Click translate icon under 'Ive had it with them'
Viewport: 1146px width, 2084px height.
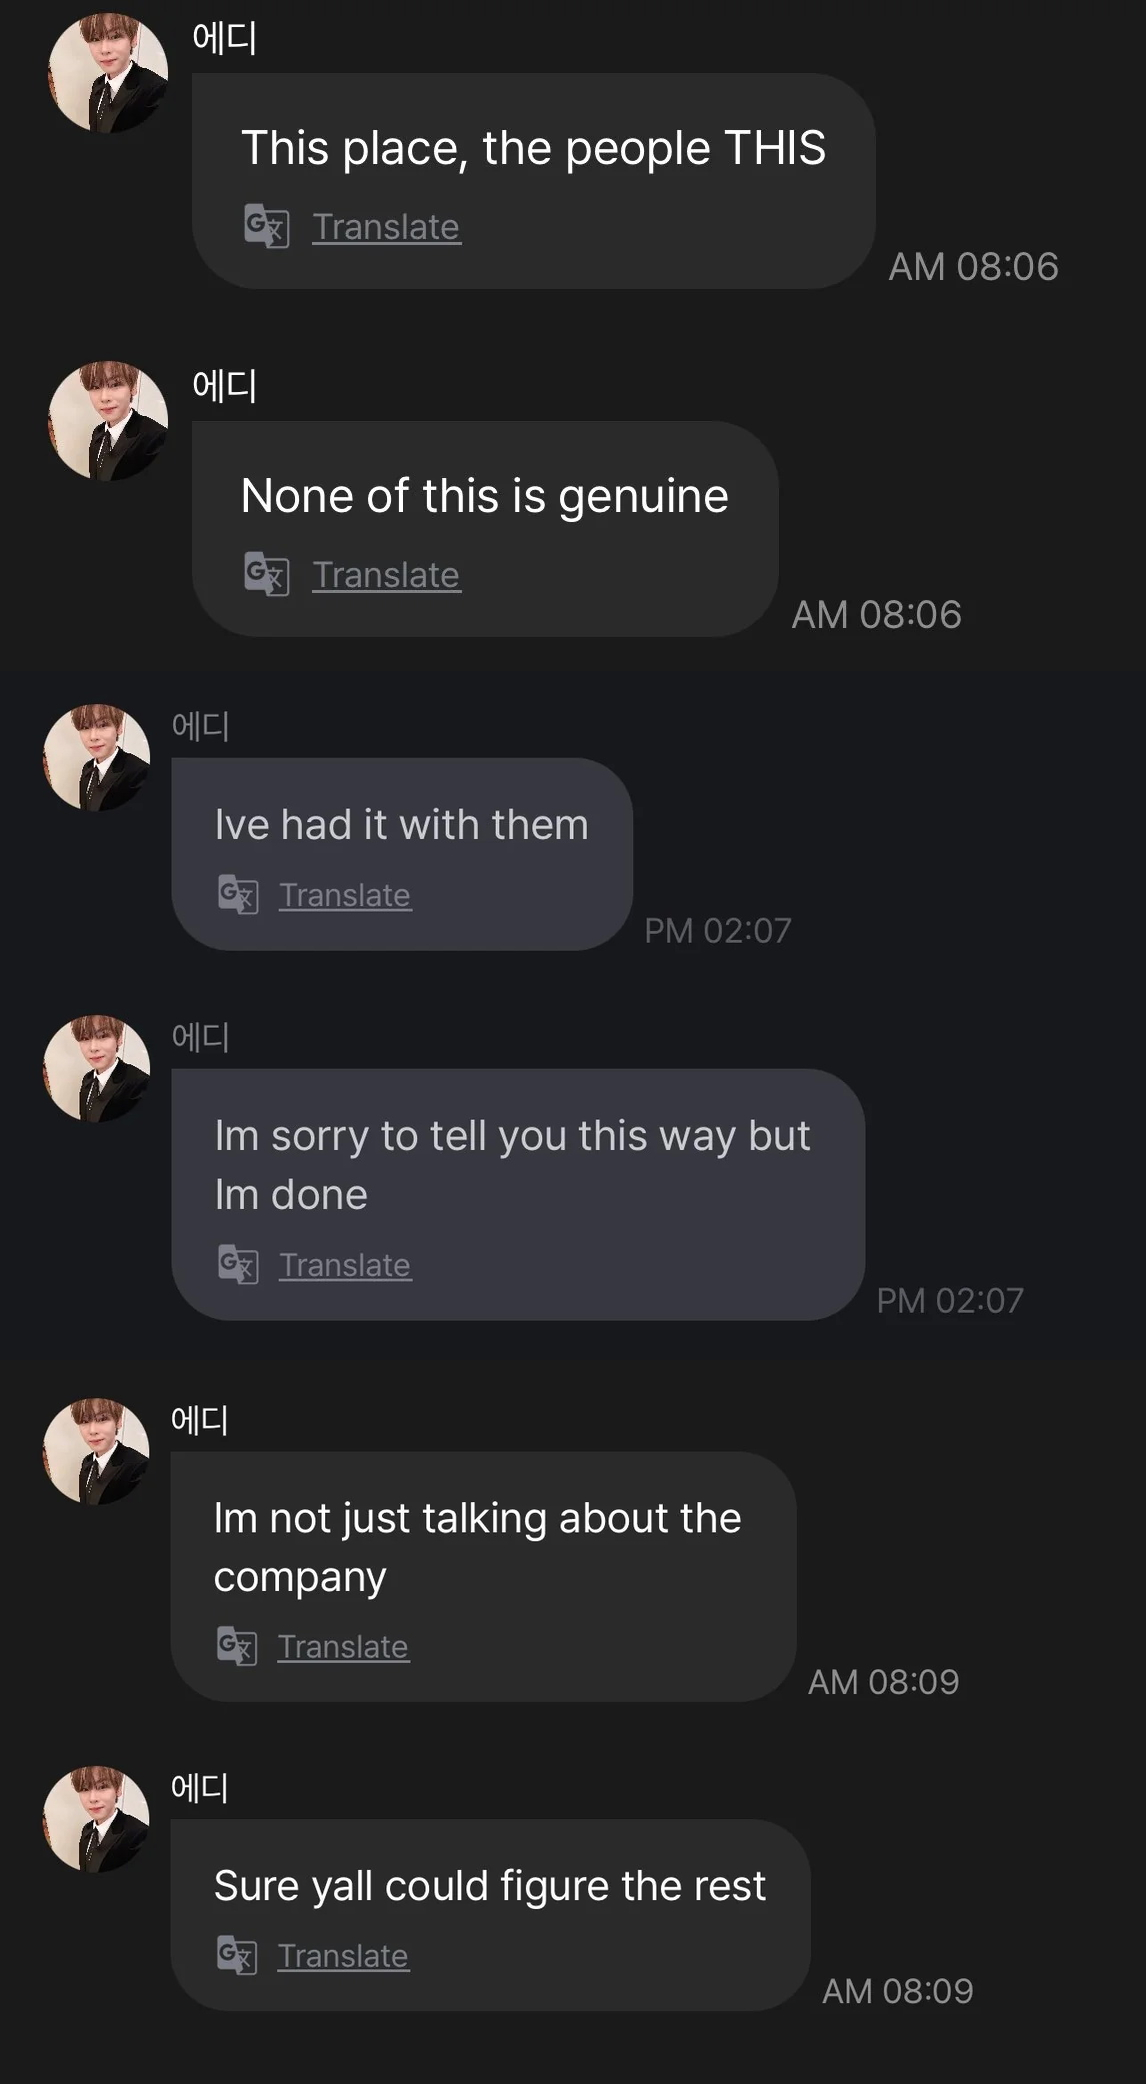tap(238, 894)
